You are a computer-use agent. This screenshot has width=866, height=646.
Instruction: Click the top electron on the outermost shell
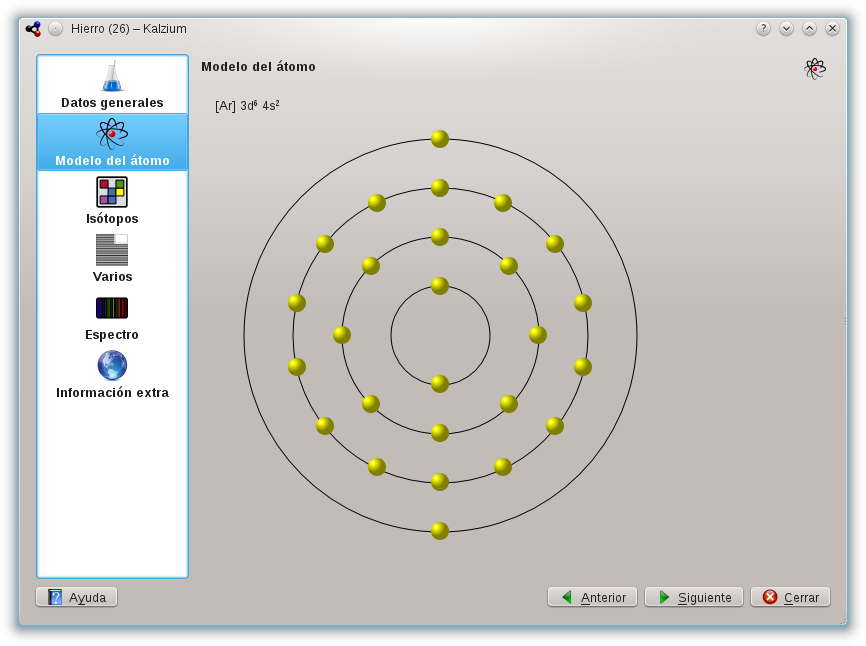(440, 139)
